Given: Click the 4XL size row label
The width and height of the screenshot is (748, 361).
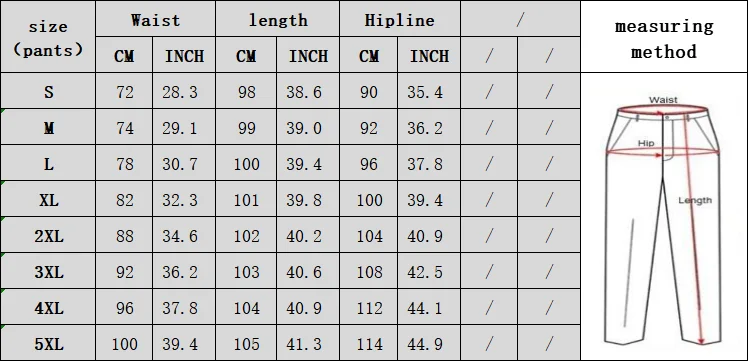Looking at the screenshot, I should 49,309.
